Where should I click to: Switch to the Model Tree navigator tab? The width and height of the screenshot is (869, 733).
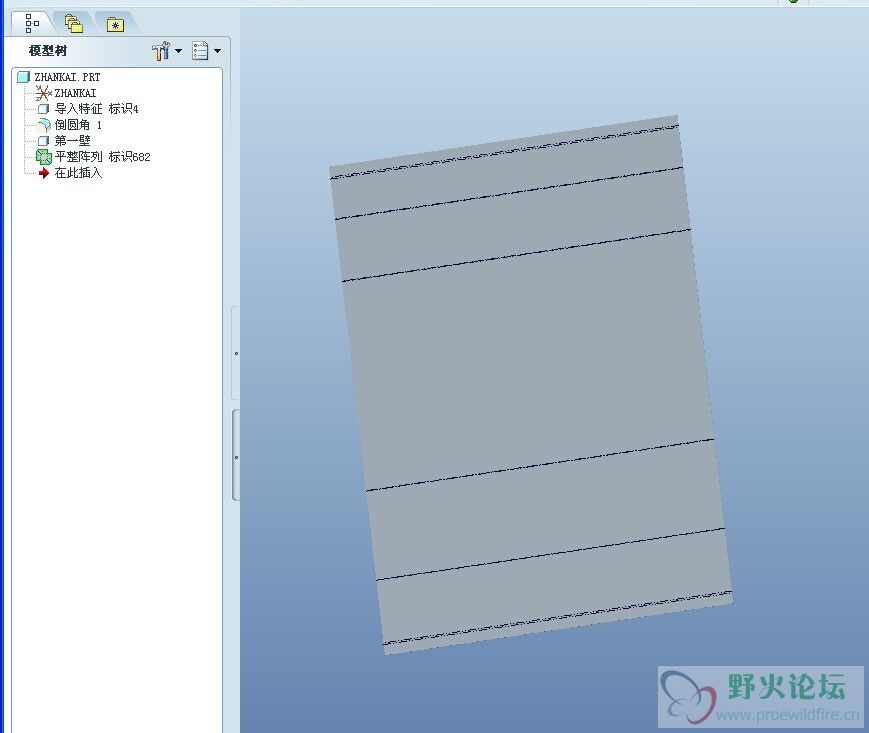click(32, 23)
